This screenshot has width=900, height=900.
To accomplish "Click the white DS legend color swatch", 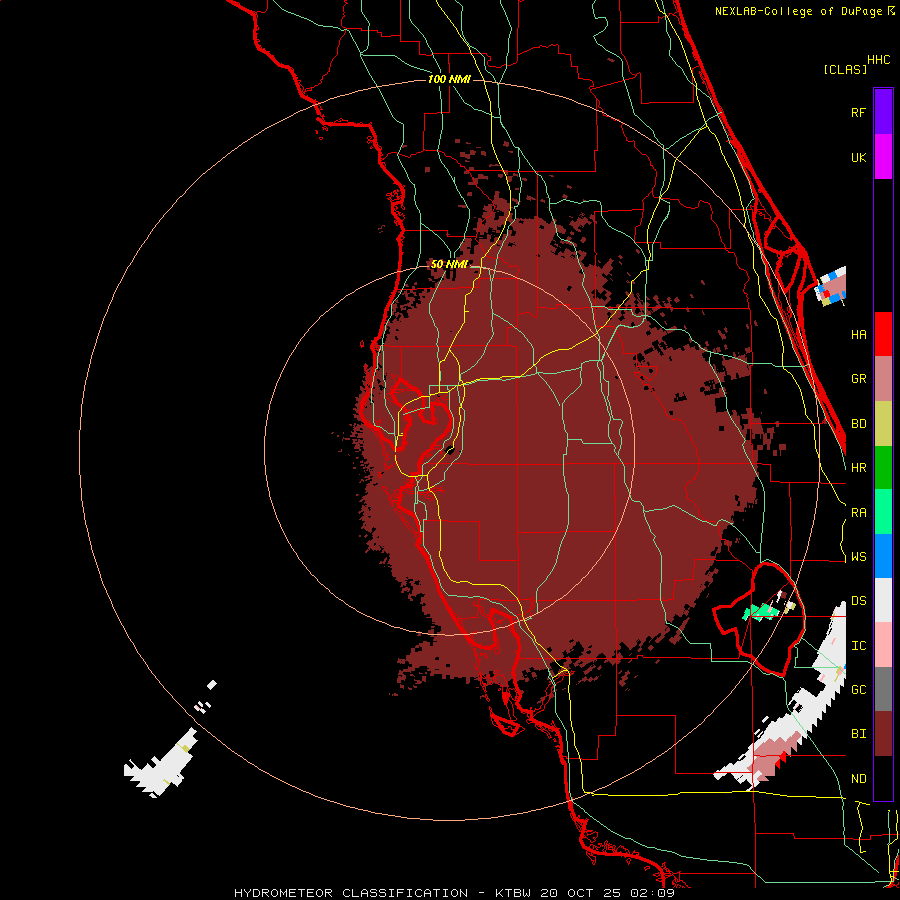I will click(x=883, y=600).
